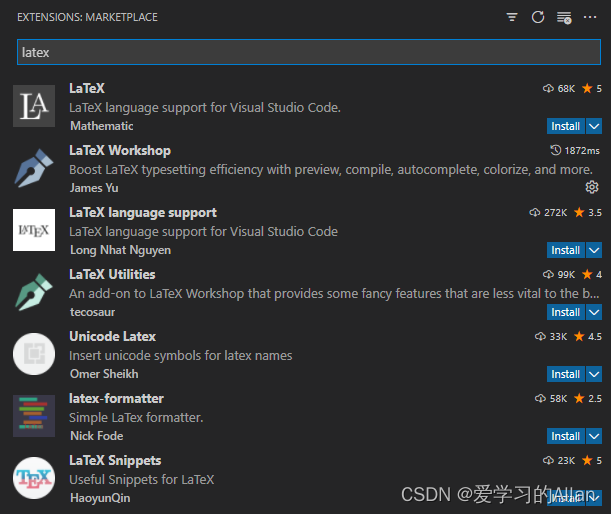The width and height of the screenshot is (611, 514).
Task: Install the latex-formatter extension
Action: coord(565,436)
